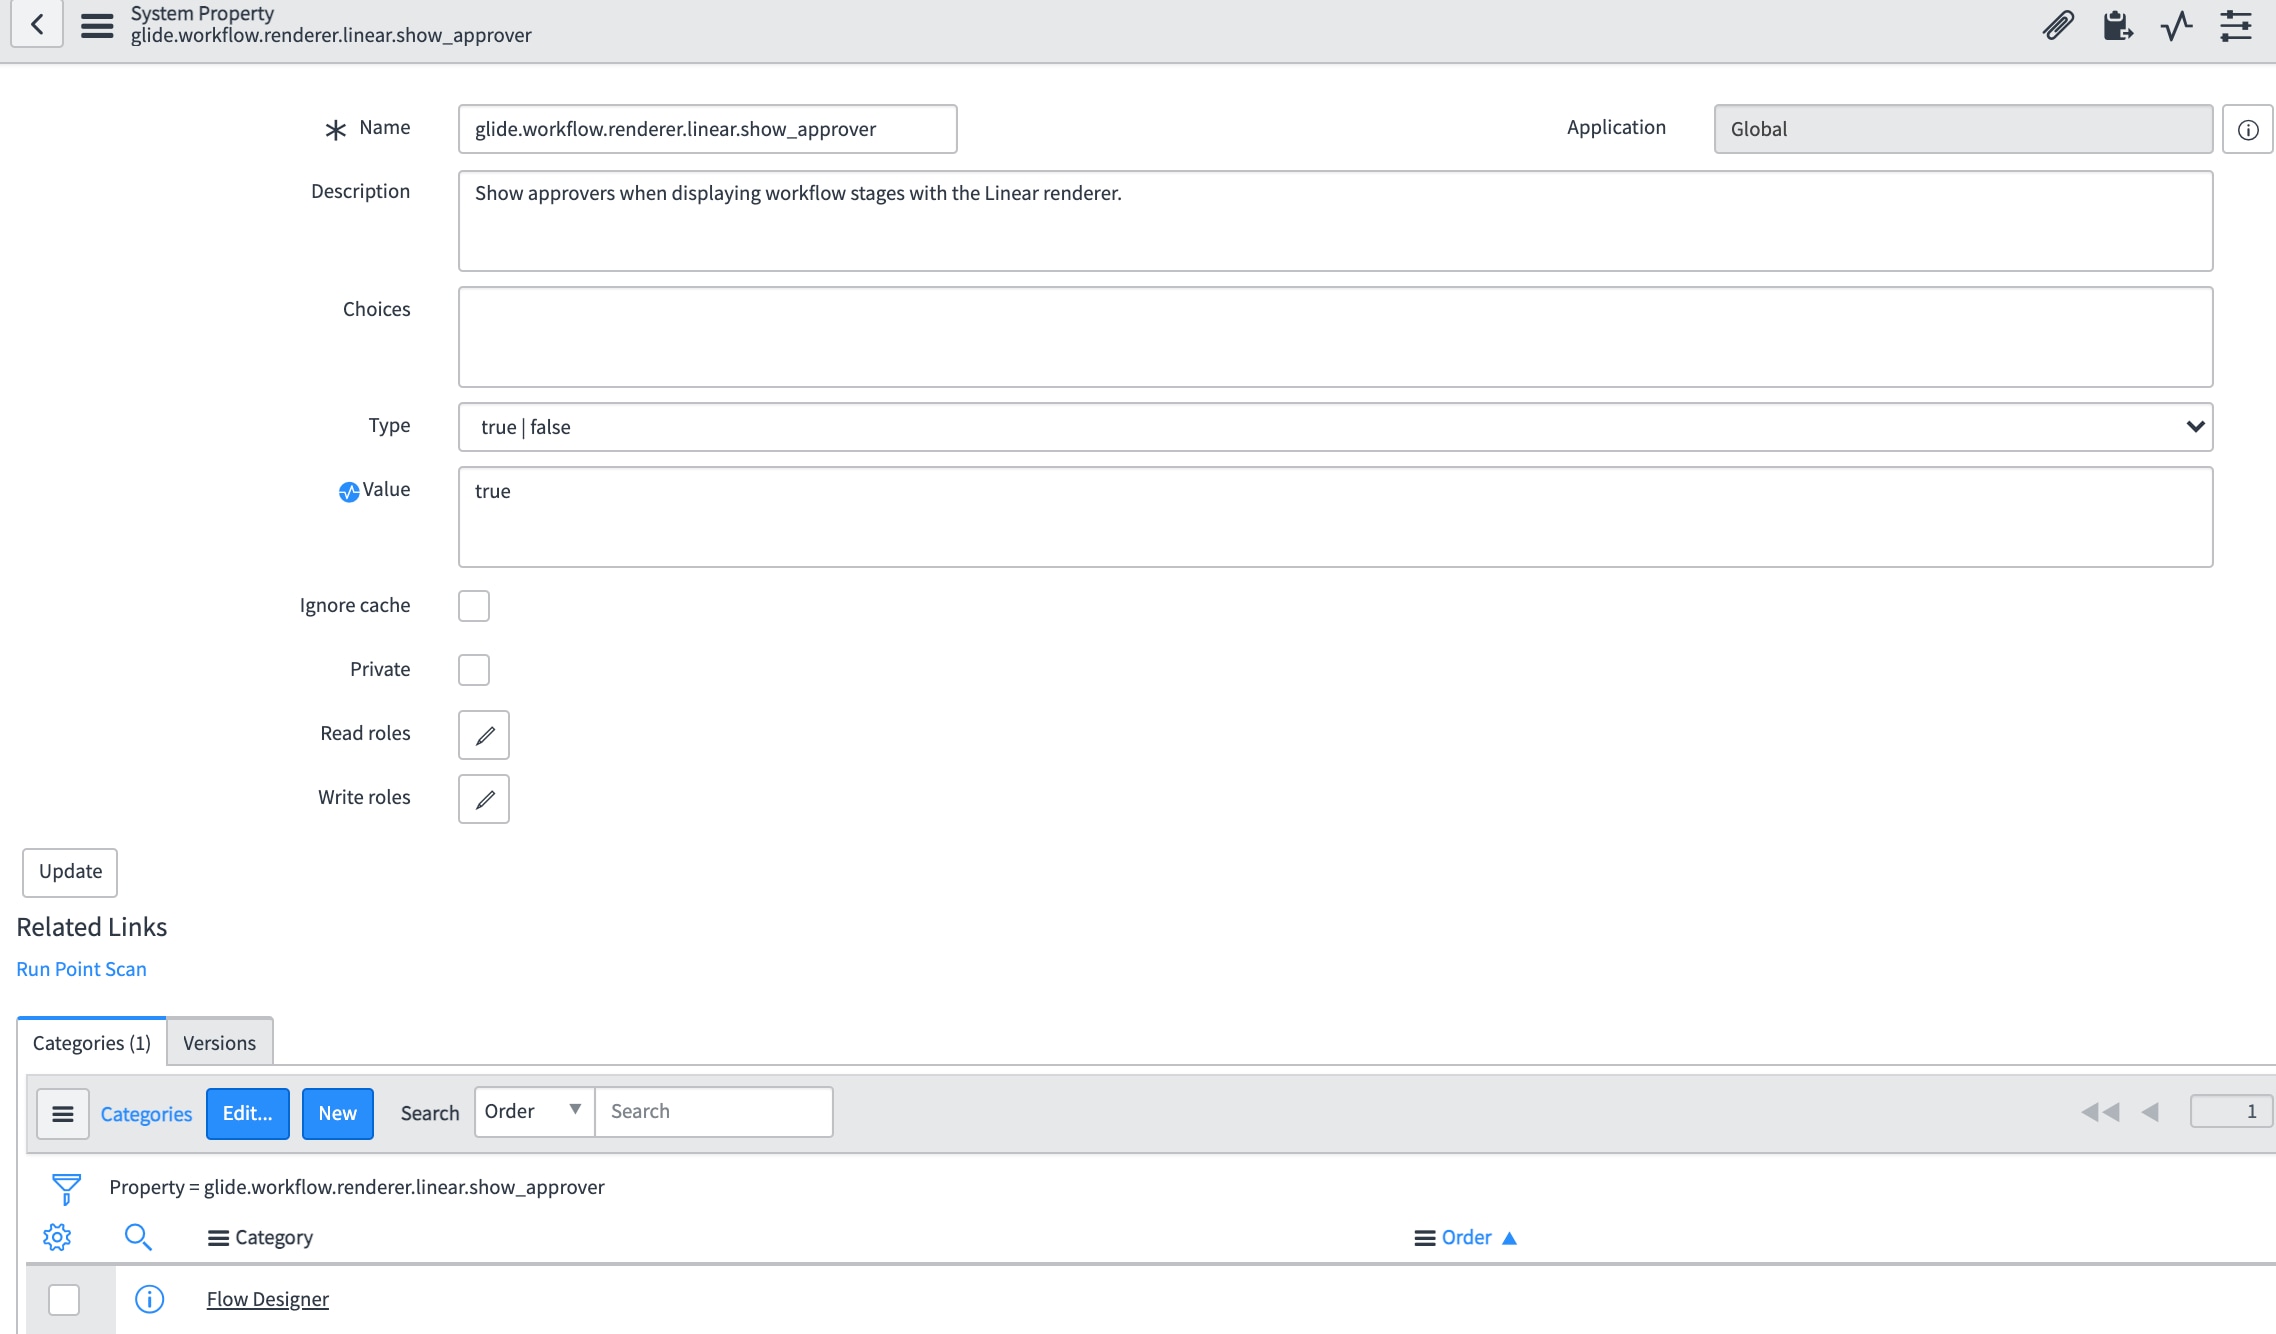Open the form context menu hamburger icon
Image resolution: width=2276 pixels, height=1334 pixels.
[x=97, y=25]
